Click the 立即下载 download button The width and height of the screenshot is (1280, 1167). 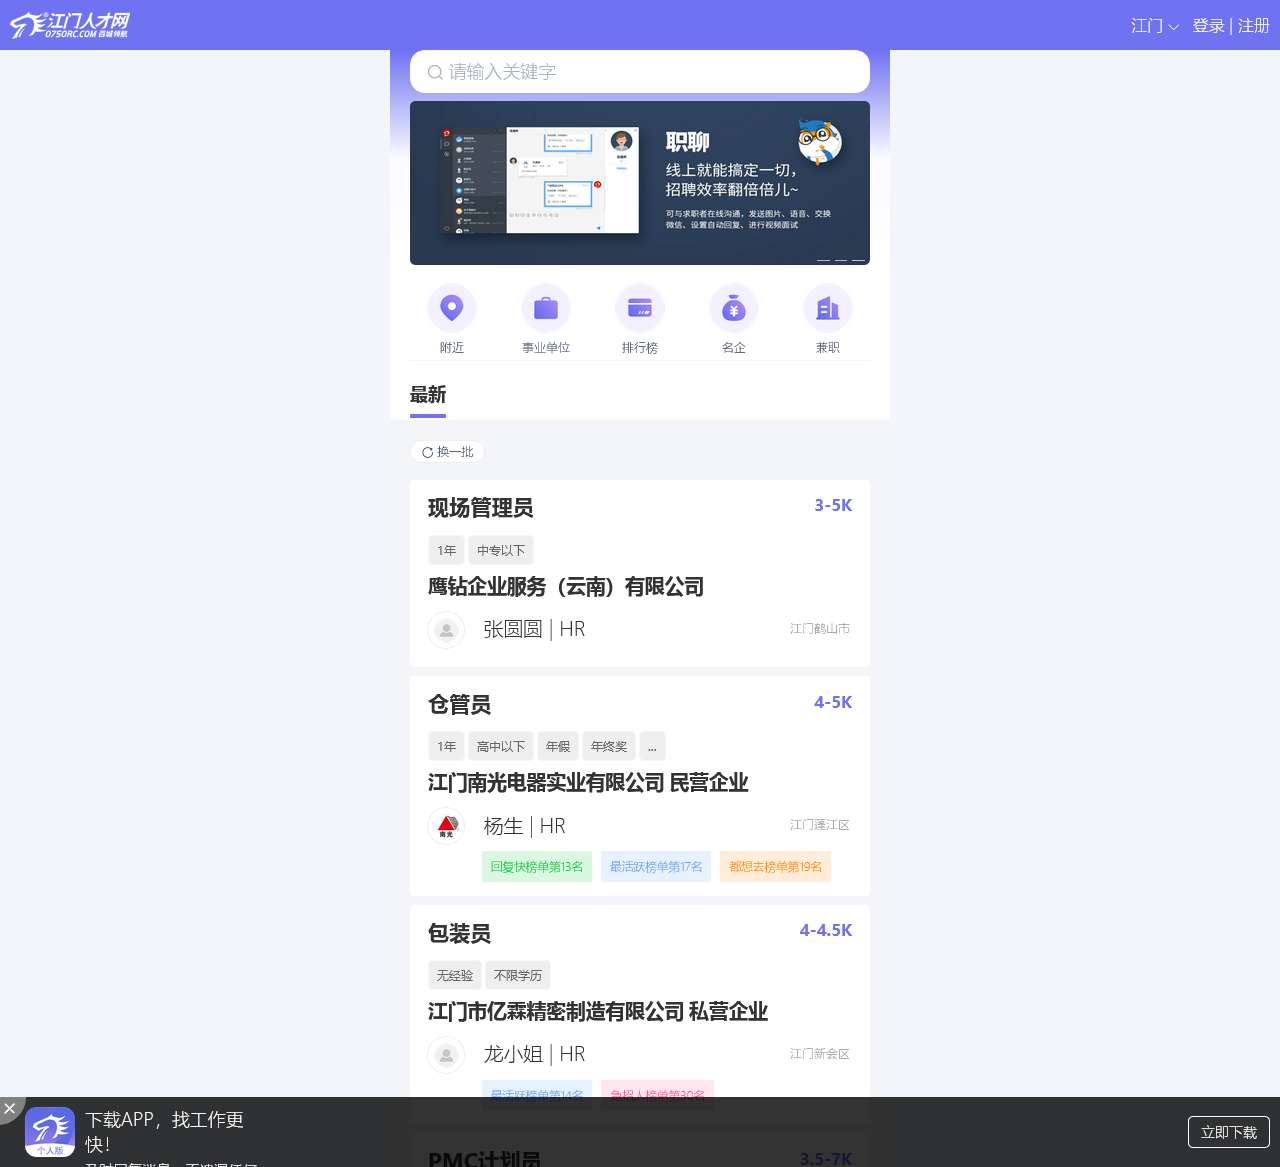point(1229,1132)
